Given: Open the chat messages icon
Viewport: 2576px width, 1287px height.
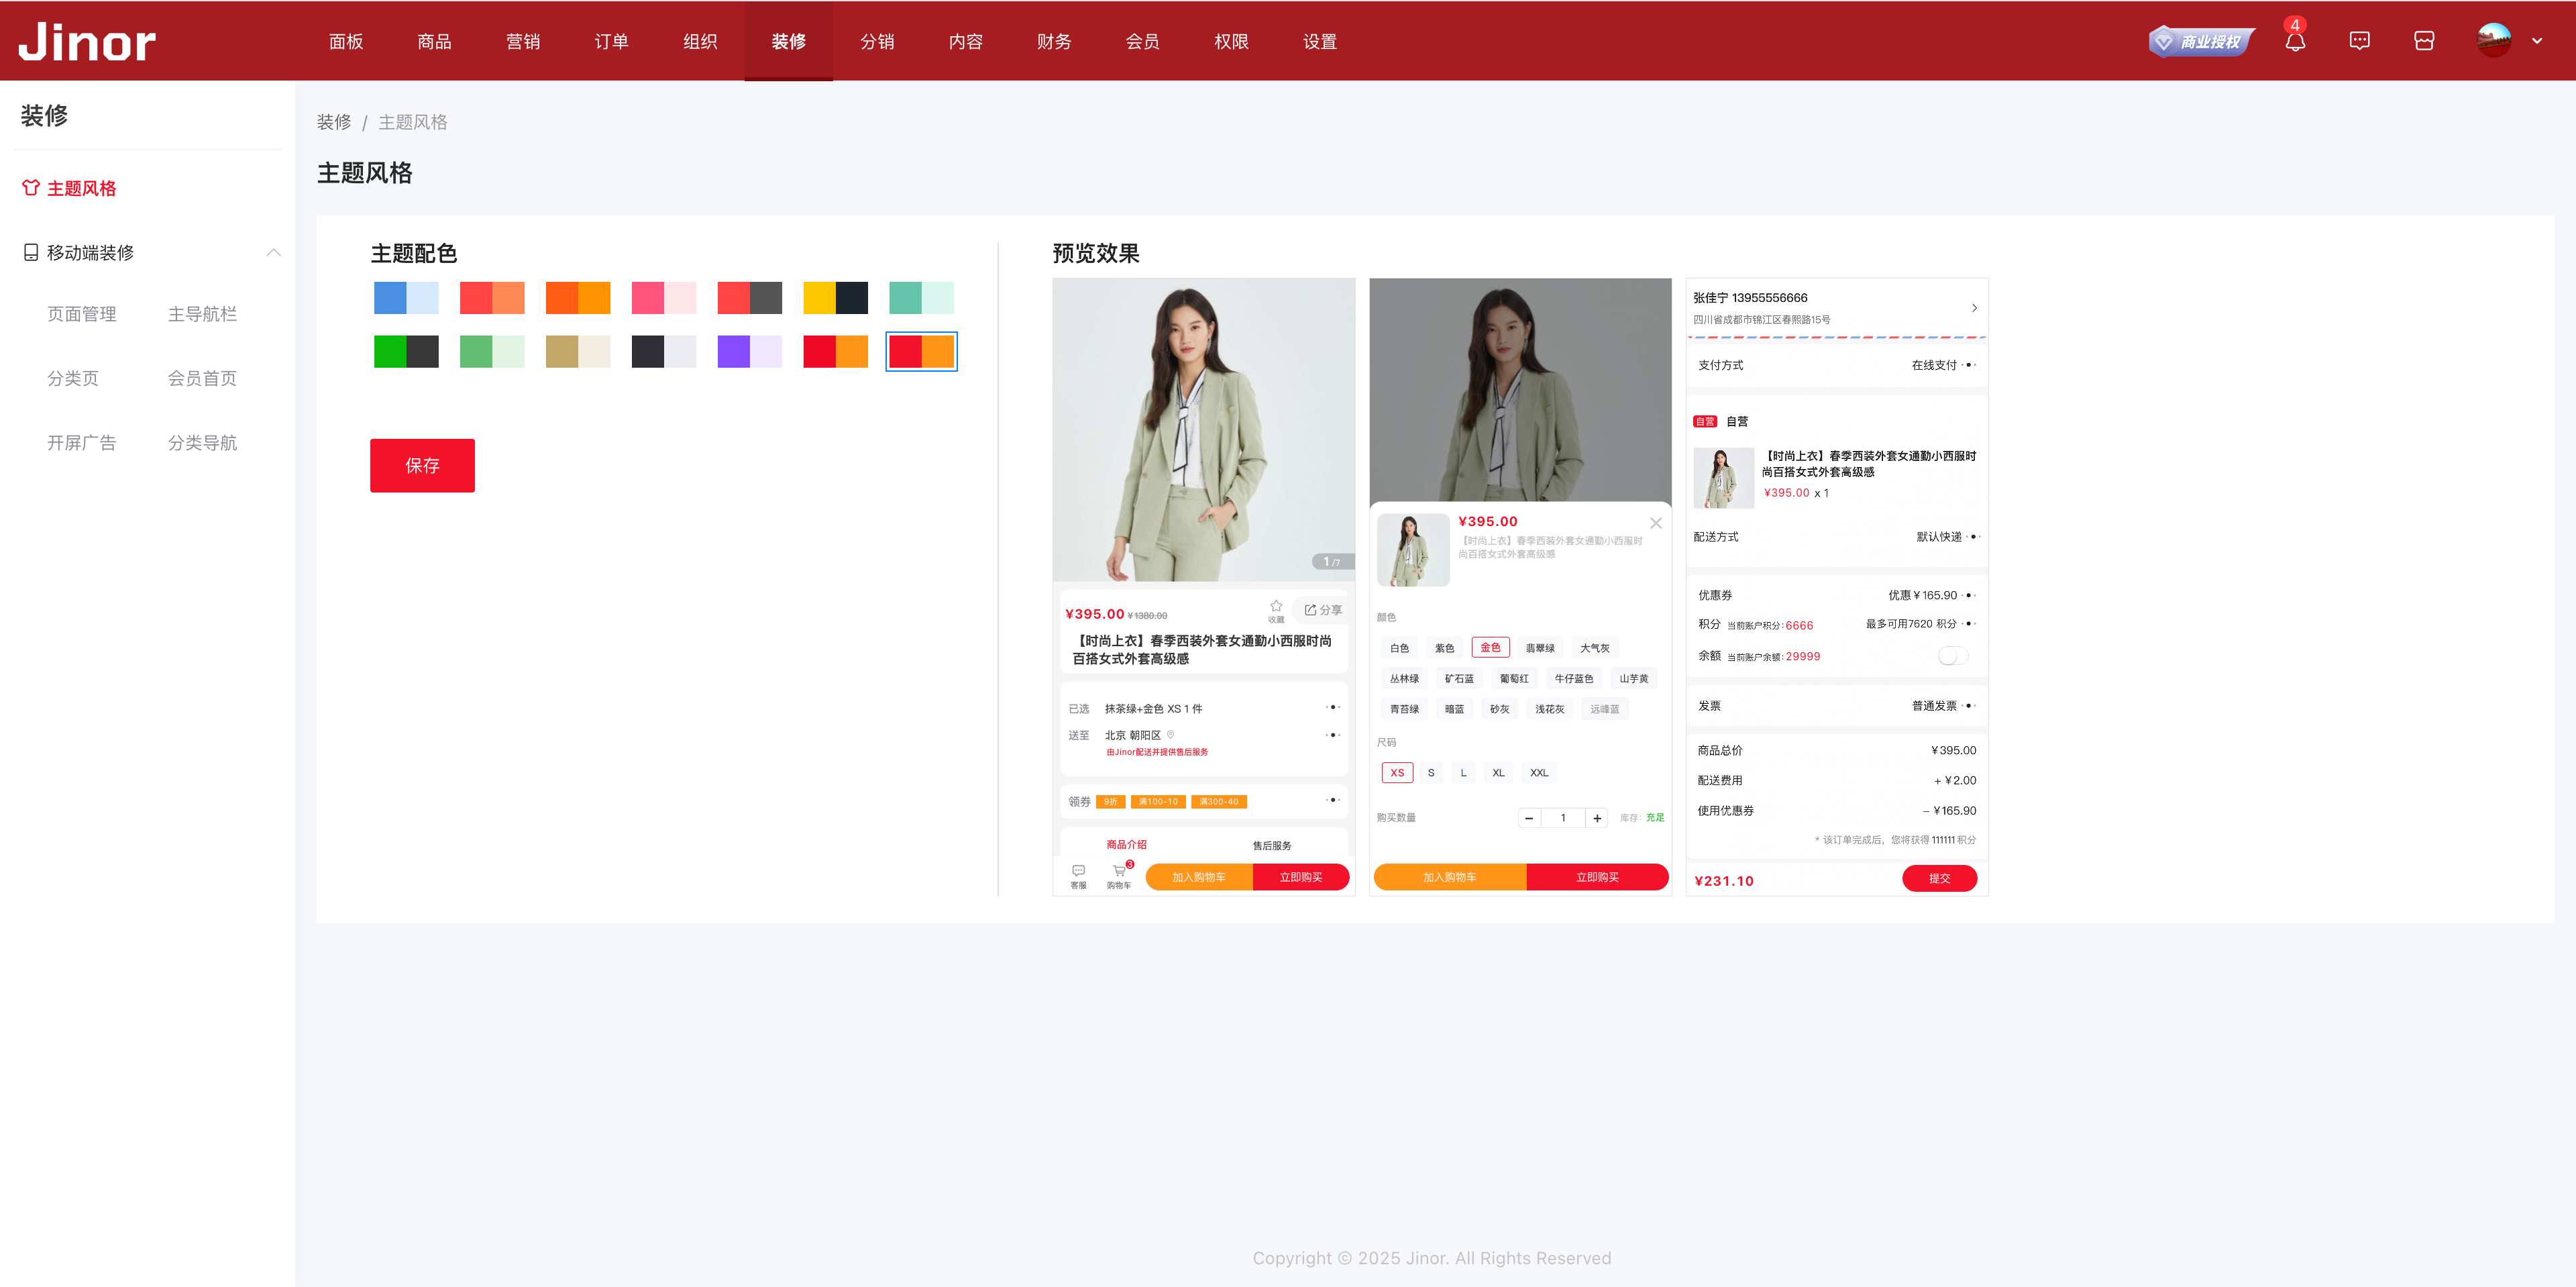Looking at the screenshot, I should point(2359,41).
